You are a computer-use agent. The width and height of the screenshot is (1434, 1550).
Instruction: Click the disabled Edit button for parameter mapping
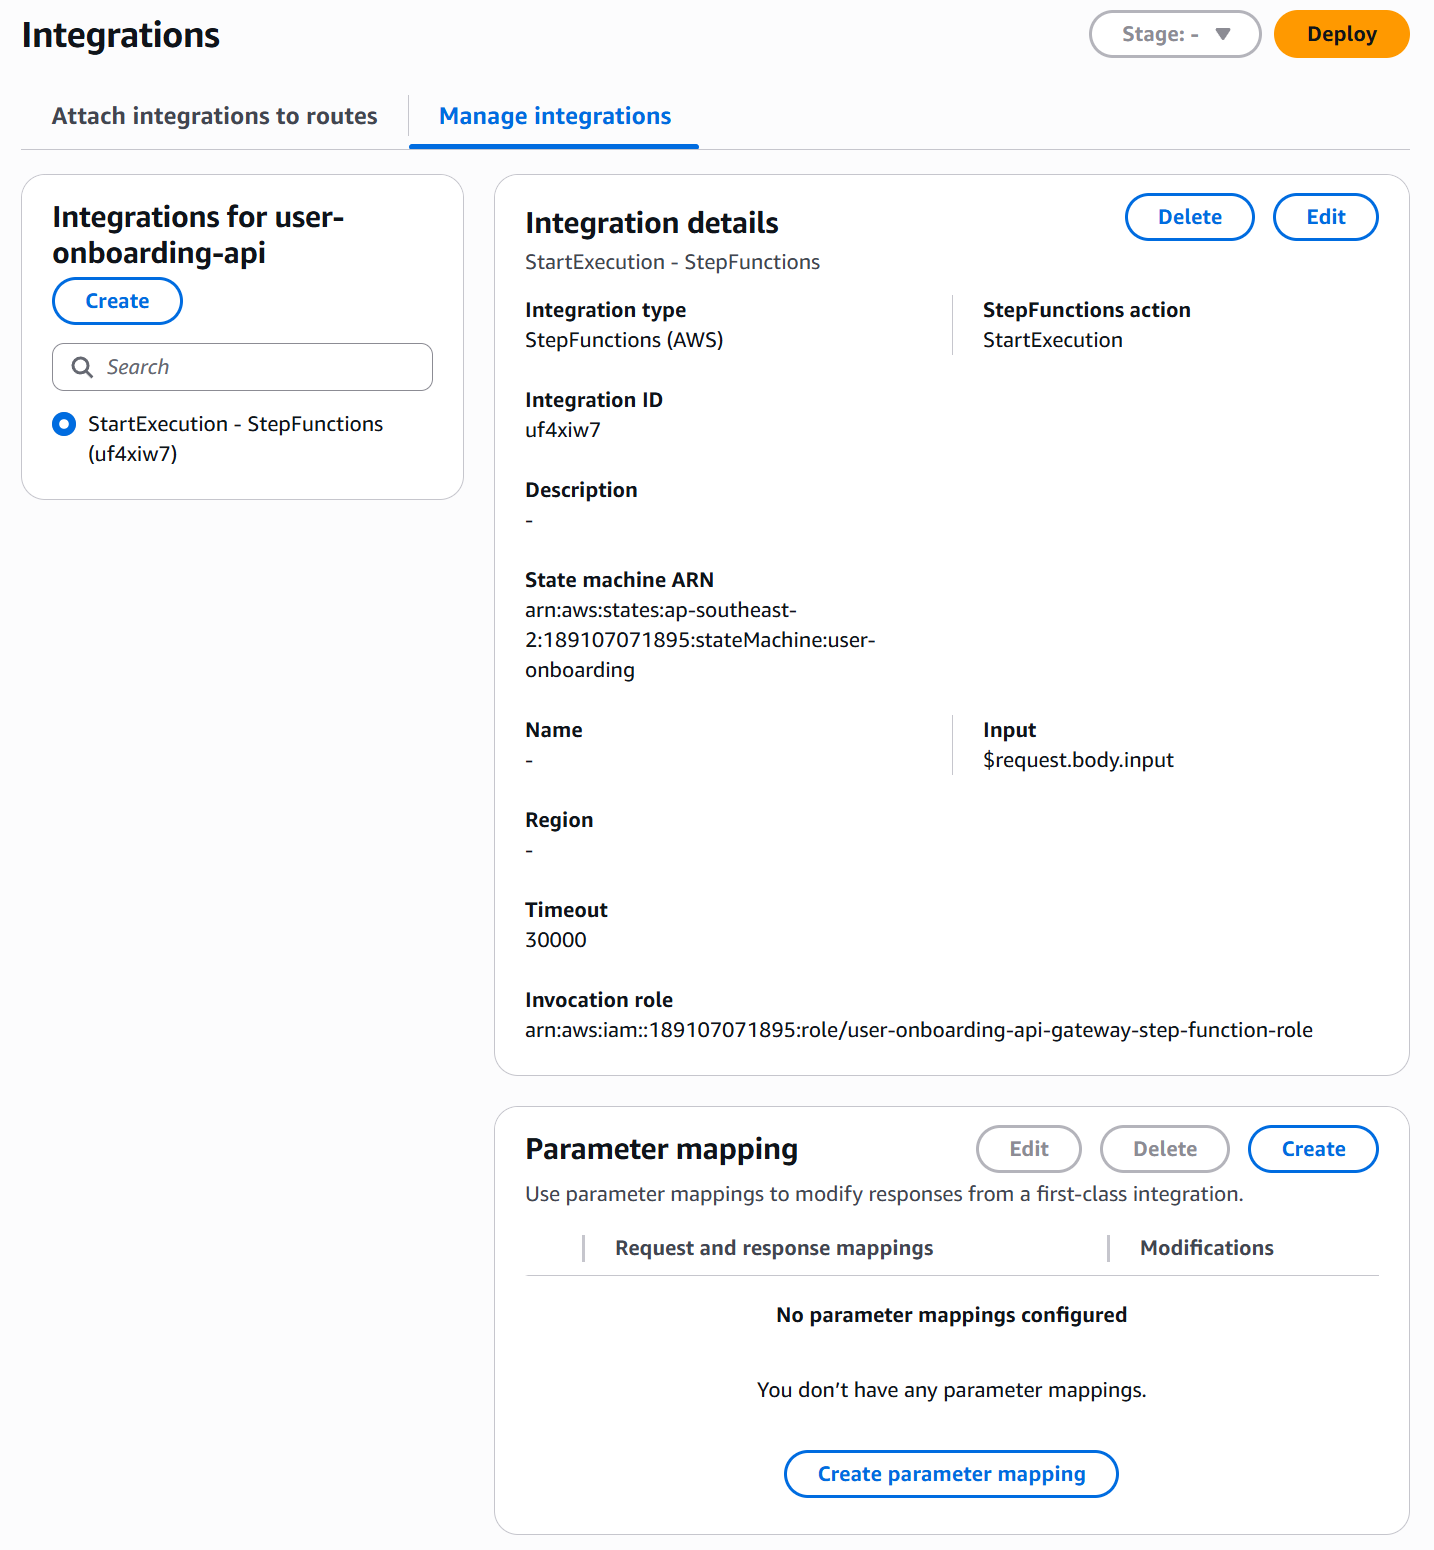tap(1028, 1149)
